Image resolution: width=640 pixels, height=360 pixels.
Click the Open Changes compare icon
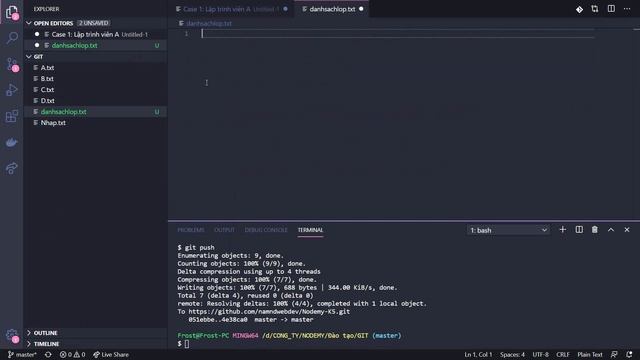click(x=595, y=9)
